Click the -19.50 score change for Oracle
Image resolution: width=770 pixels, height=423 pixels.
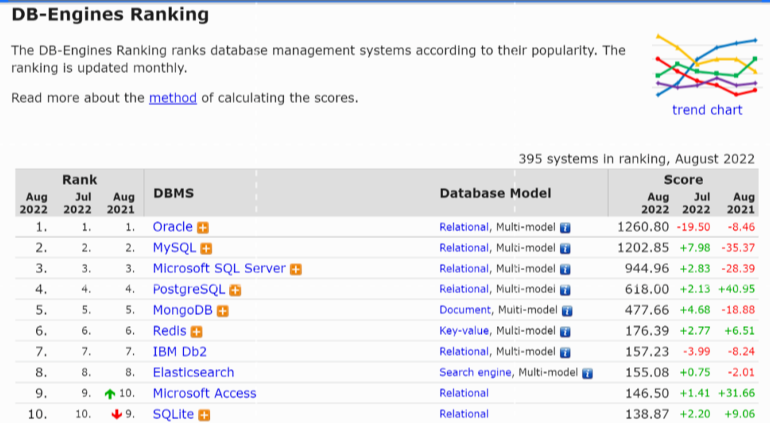[693, 227]
